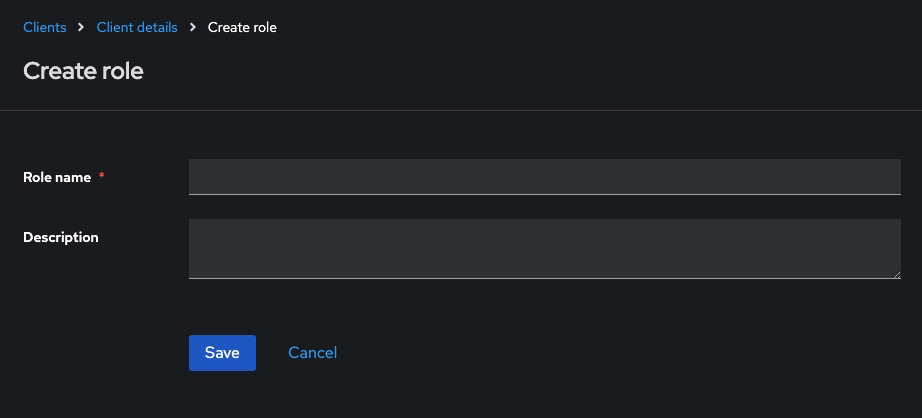Click the divider line below the heading
Image resolution: width=922 pixels, height=418 pixels.
pos(461,110)
